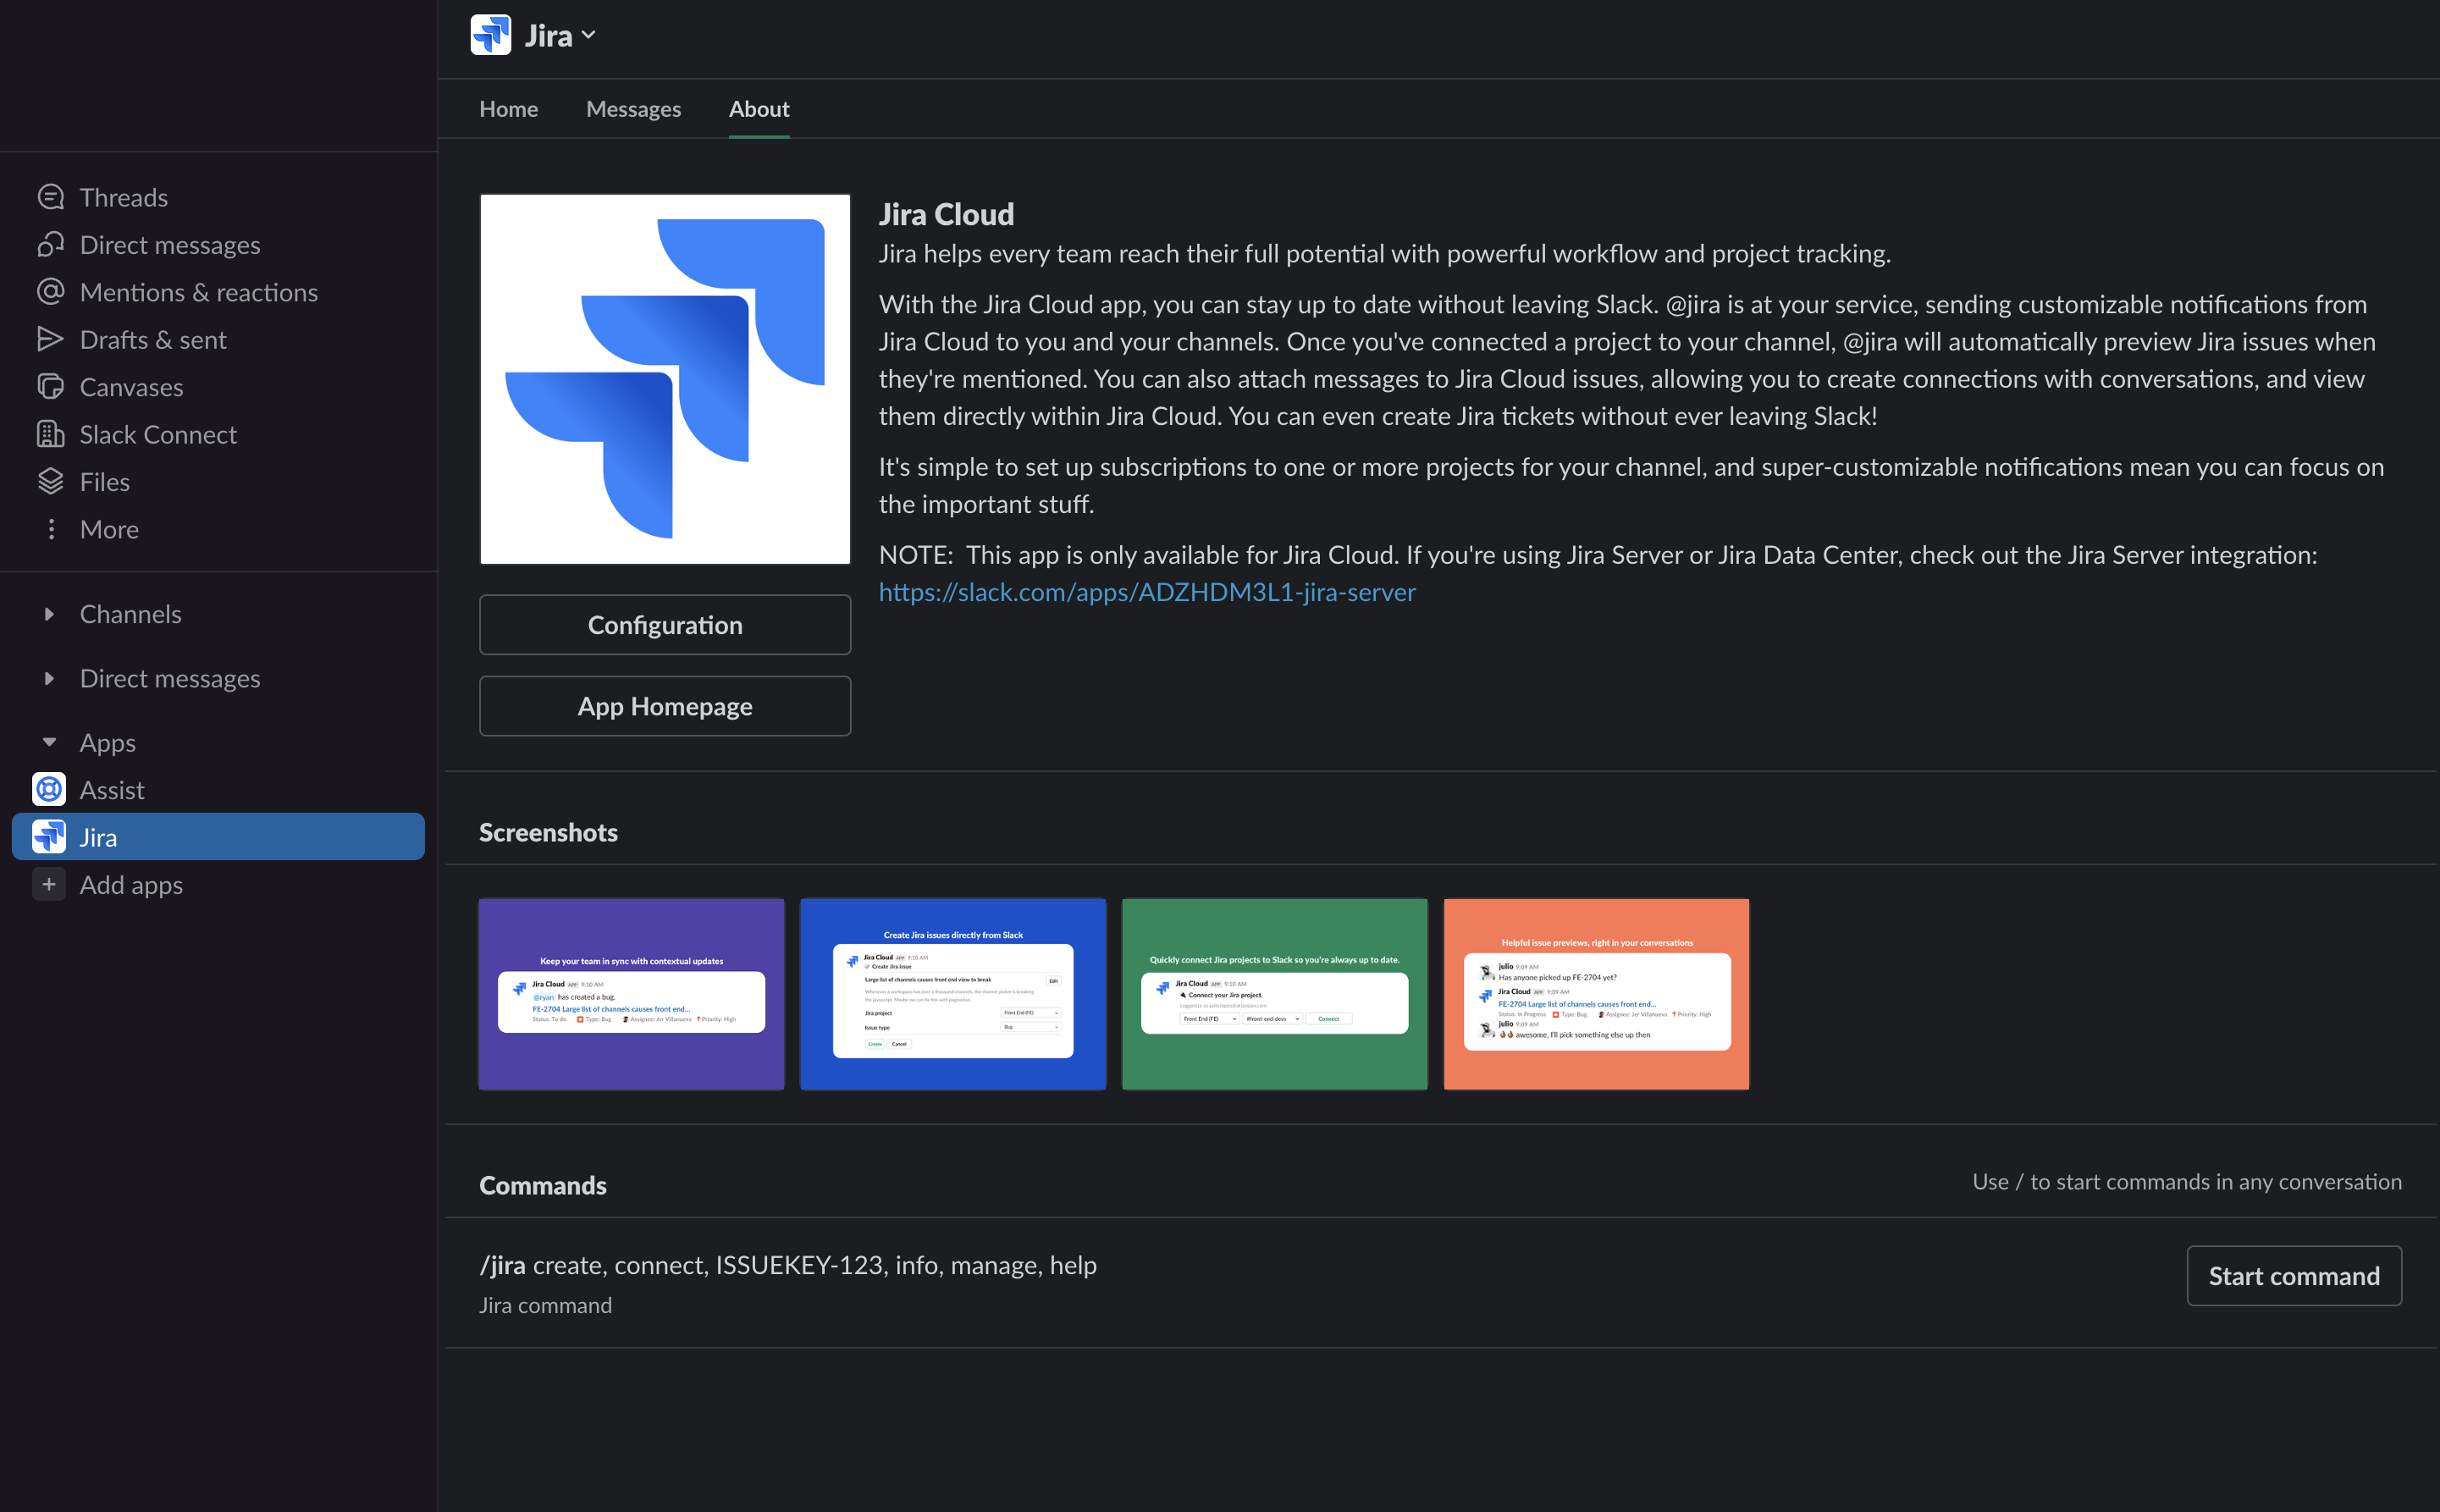Image resolution: width=2440 pixels, height=1512 pixels.
Task: View Mentions & reactions
Action: click(198, 292)
